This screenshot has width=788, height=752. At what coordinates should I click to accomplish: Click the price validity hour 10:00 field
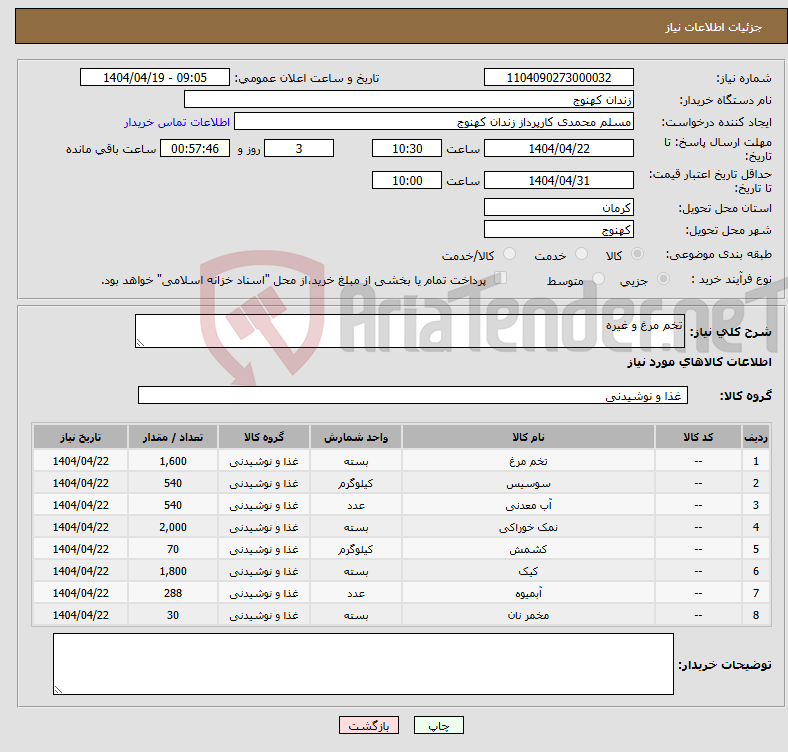tap(407, 180)
